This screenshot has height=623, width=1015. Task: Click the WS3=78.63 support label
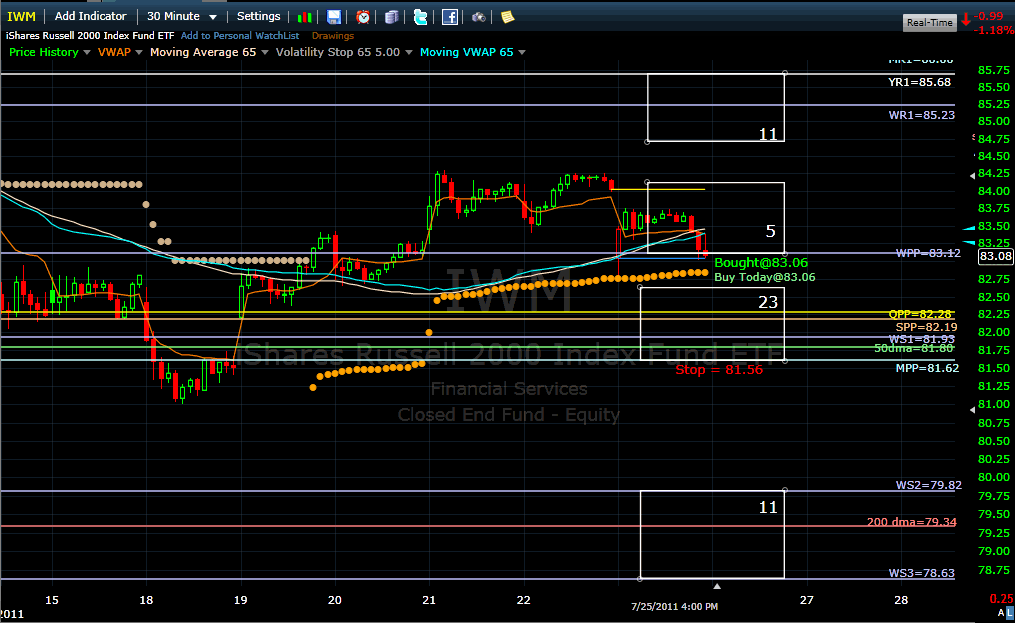[x=921, y=573]
